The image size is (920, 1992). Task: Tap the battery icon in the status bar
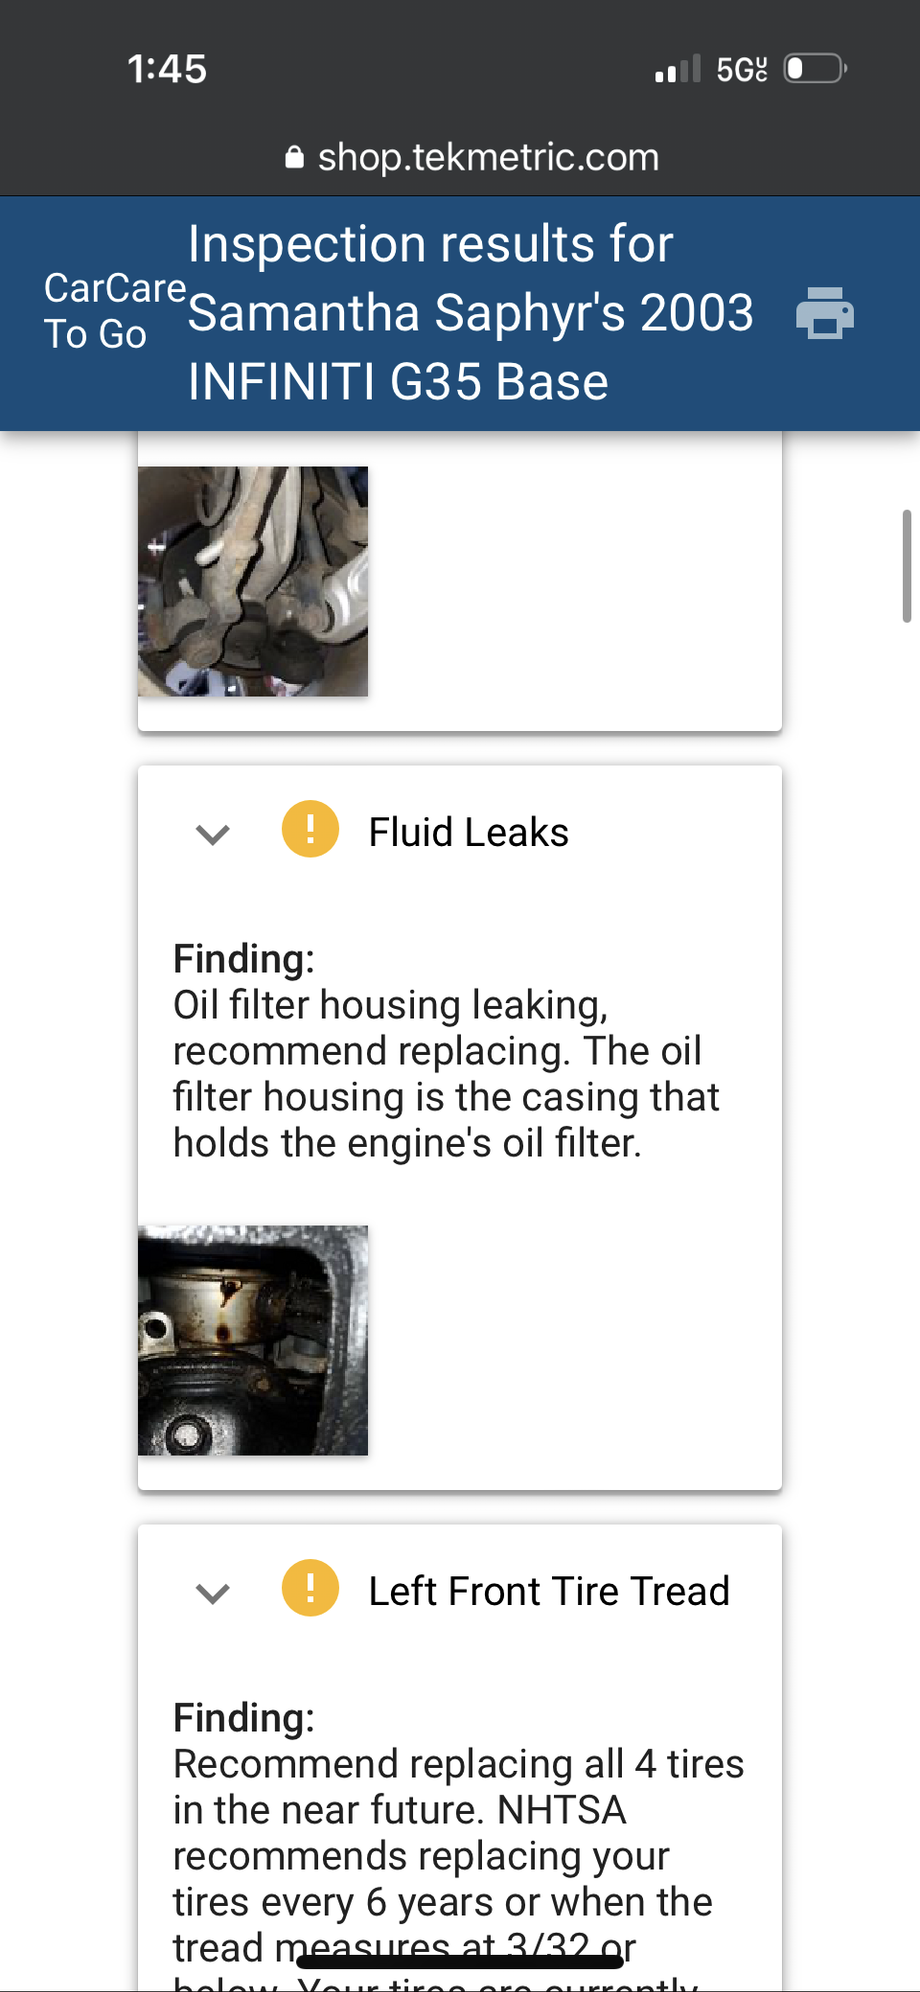click(x=815, y=69)
